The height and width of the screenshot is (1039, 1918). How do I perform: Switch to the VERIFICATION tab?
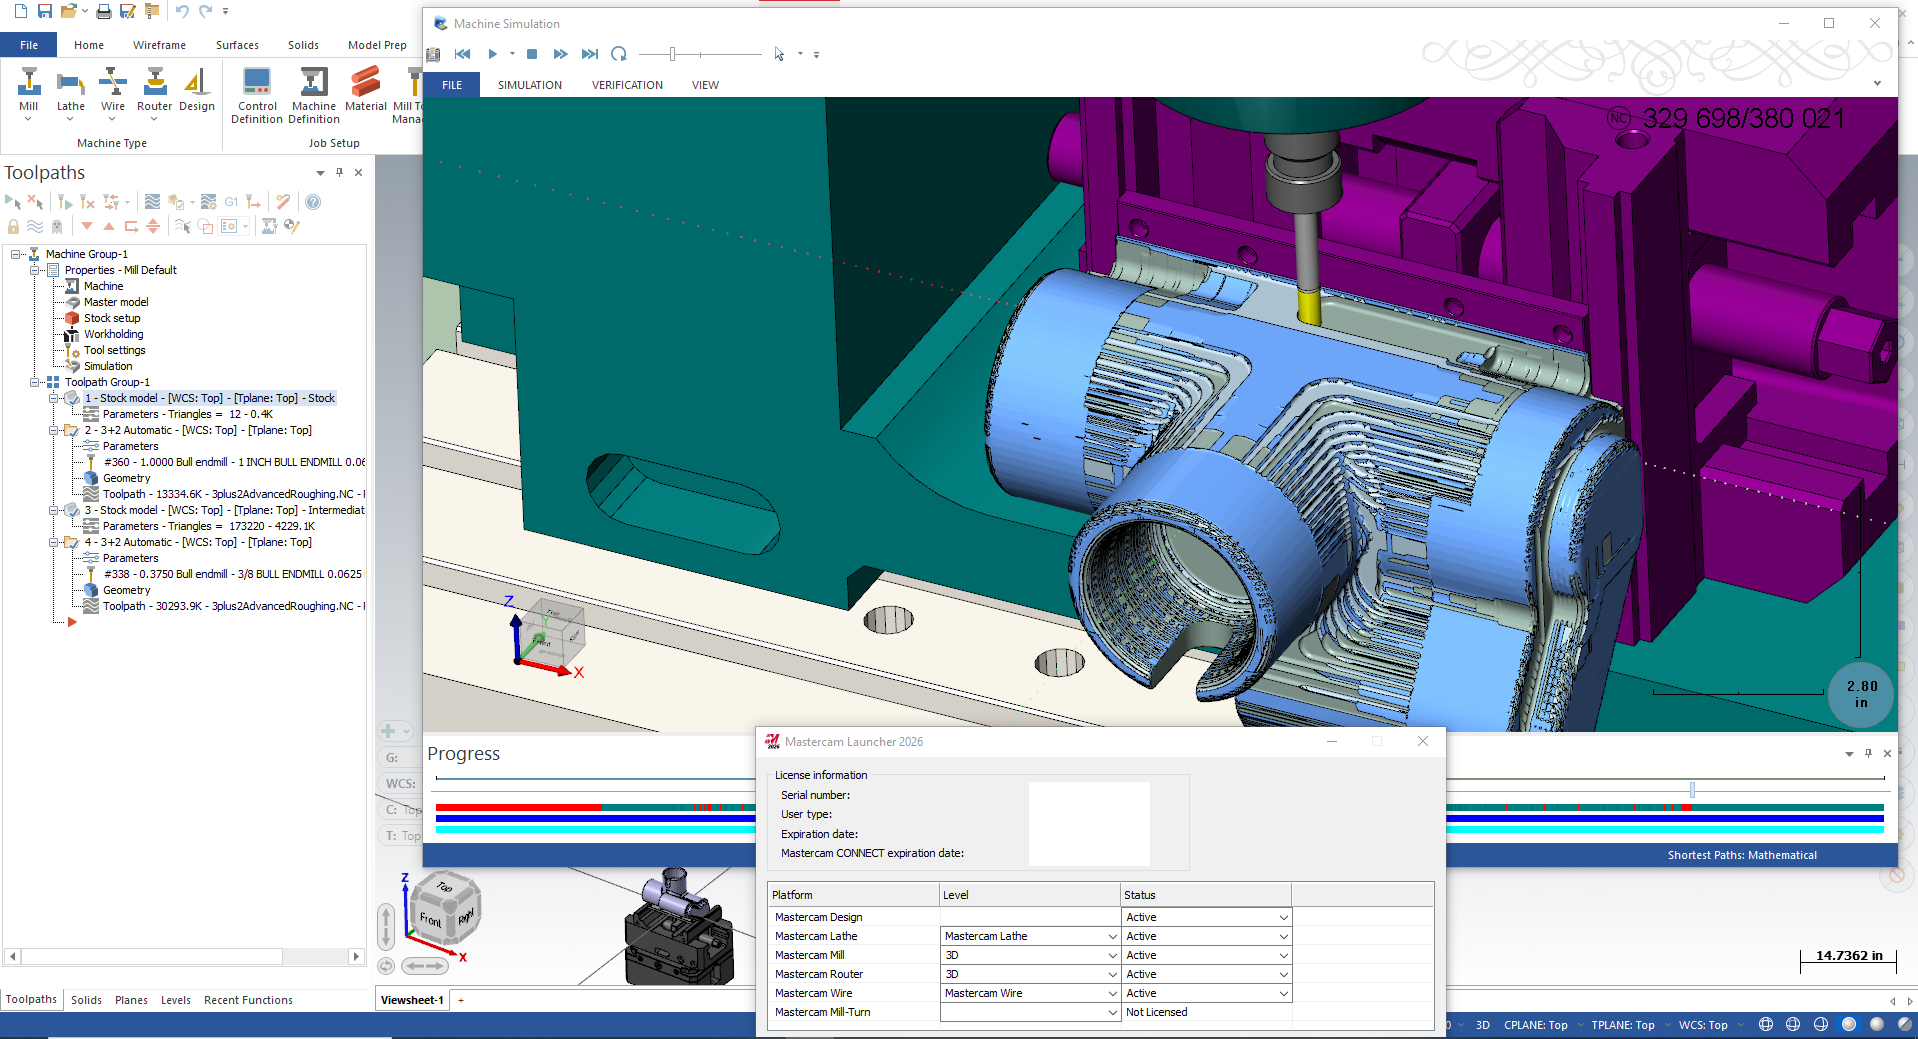(627, 85)
